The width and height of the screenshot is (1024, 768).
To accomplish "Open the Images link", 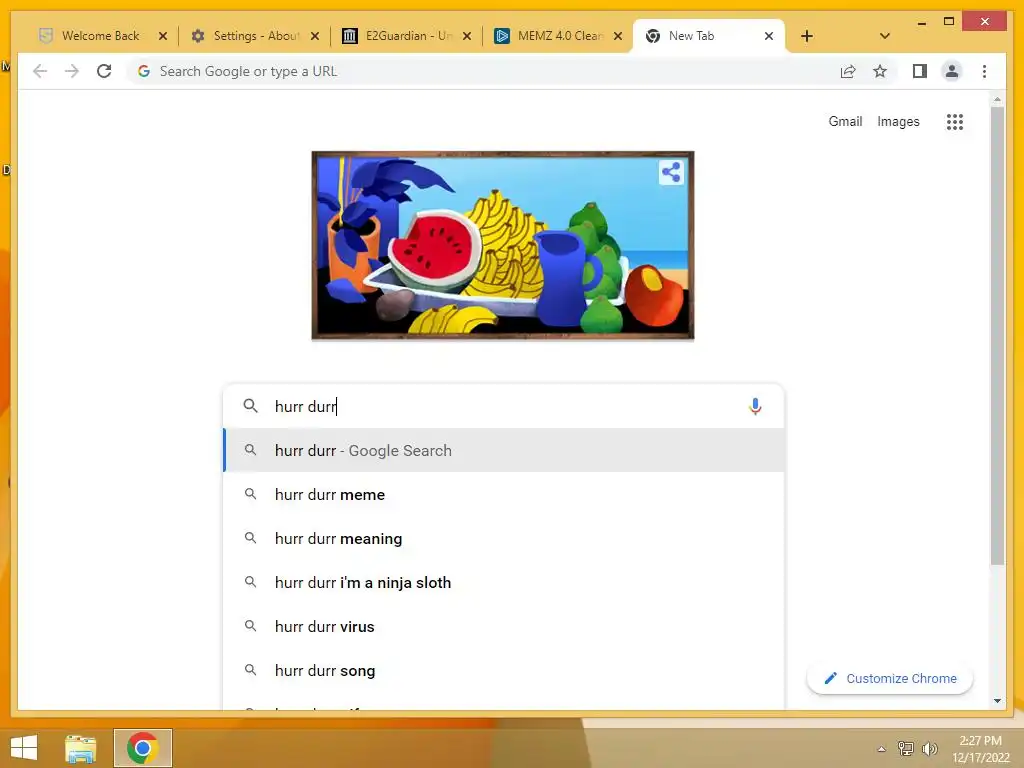I will (898, 121).
